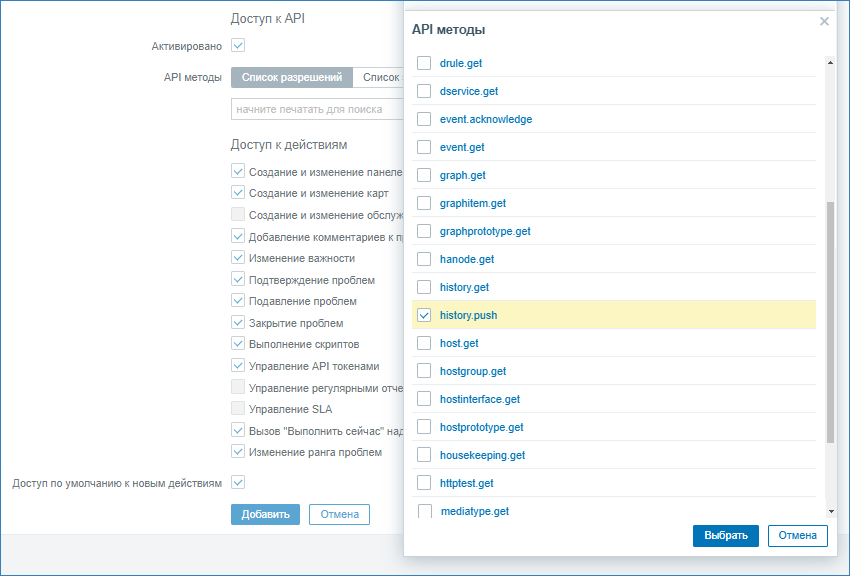Check the httptest.get checkbox

coord(424,483)
